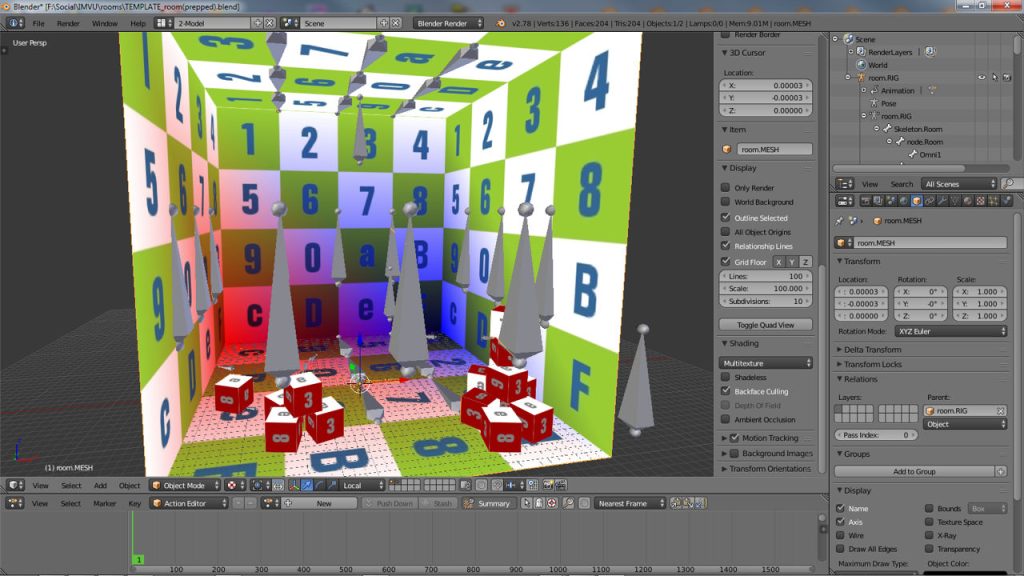
Task: Enable the Shadeless shading checkbox
Action: point(727,377)
